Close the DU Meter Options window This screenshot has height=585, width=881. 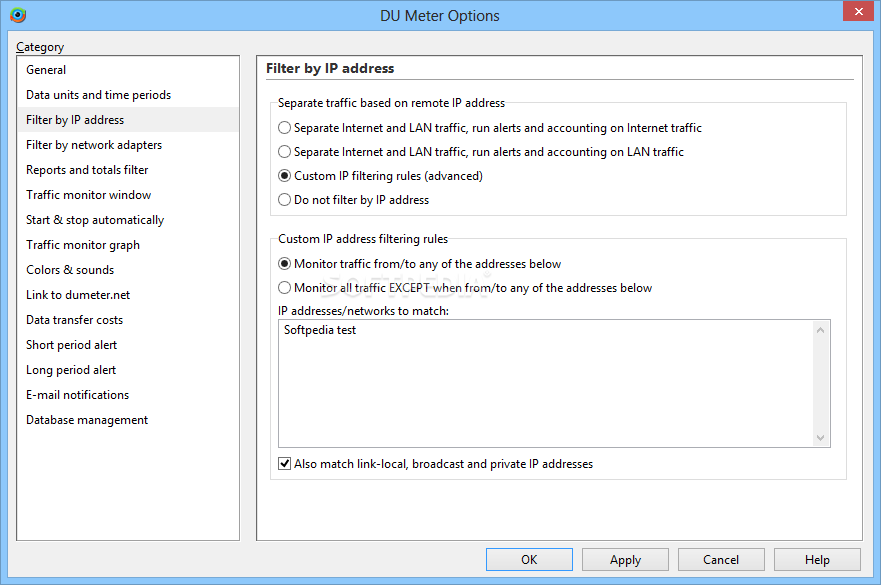pos(859,11)
